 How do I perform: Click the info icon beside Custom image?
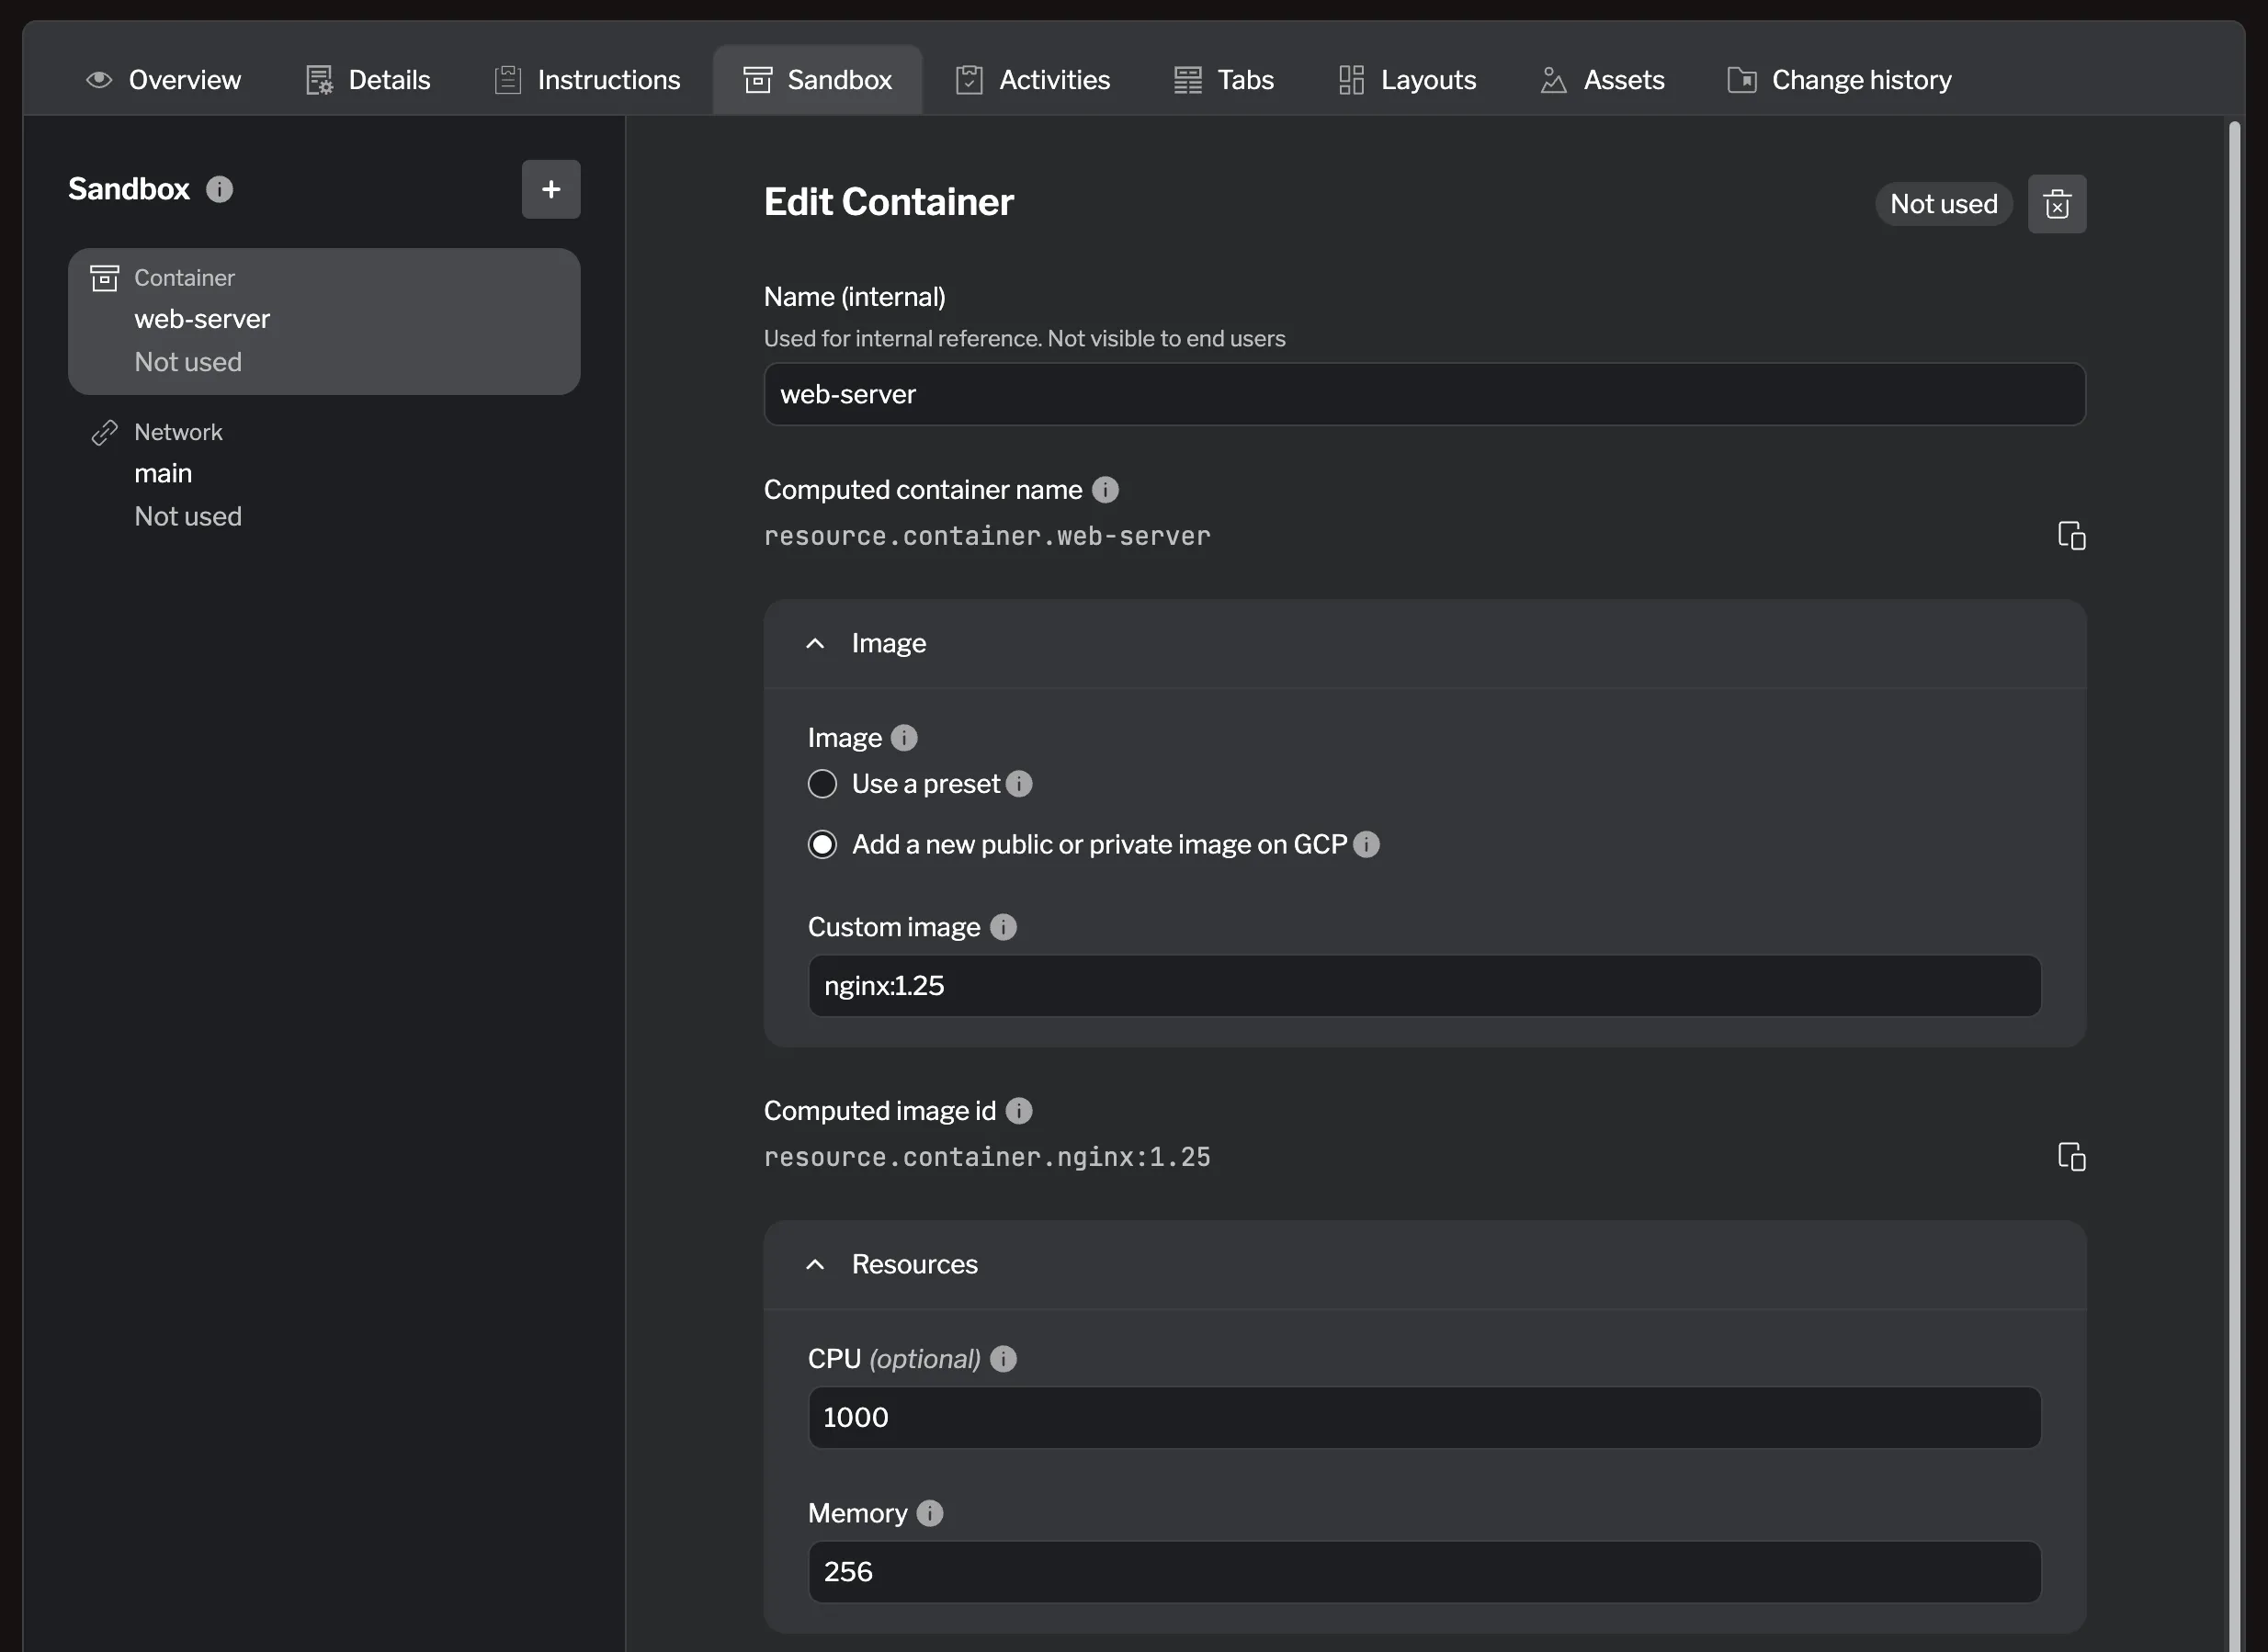tap(1003, 927)
